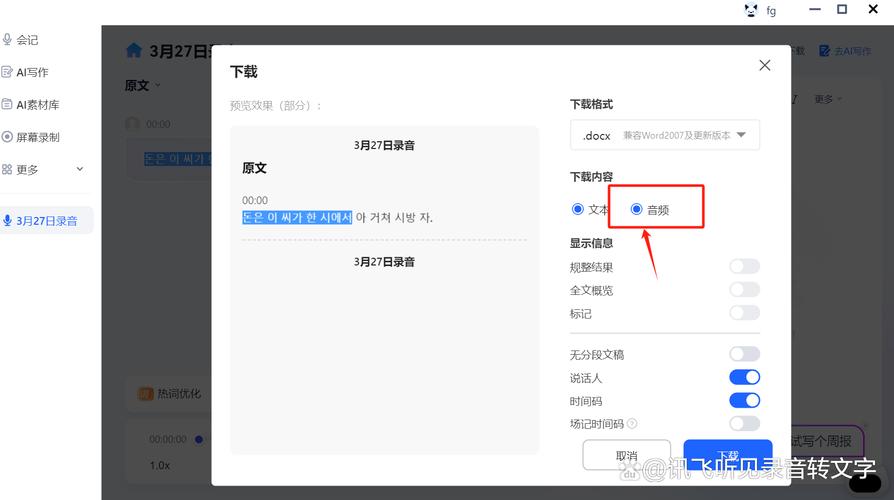Click the 更多 grid icon in sidebar

tap(7, 169)
